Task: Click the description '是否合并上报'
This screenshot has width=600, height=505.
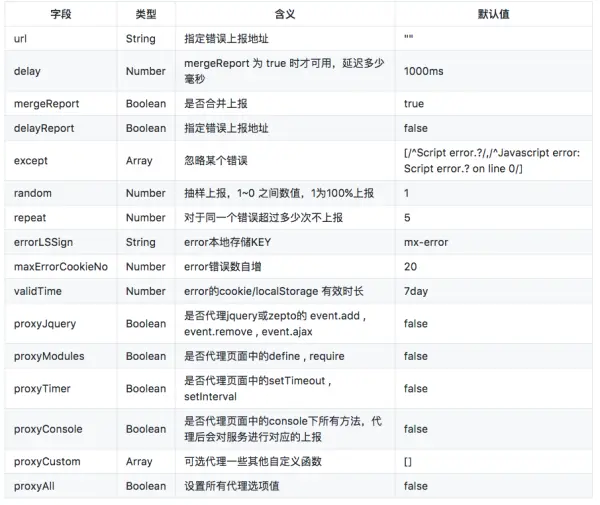Action: pos(216,104)
